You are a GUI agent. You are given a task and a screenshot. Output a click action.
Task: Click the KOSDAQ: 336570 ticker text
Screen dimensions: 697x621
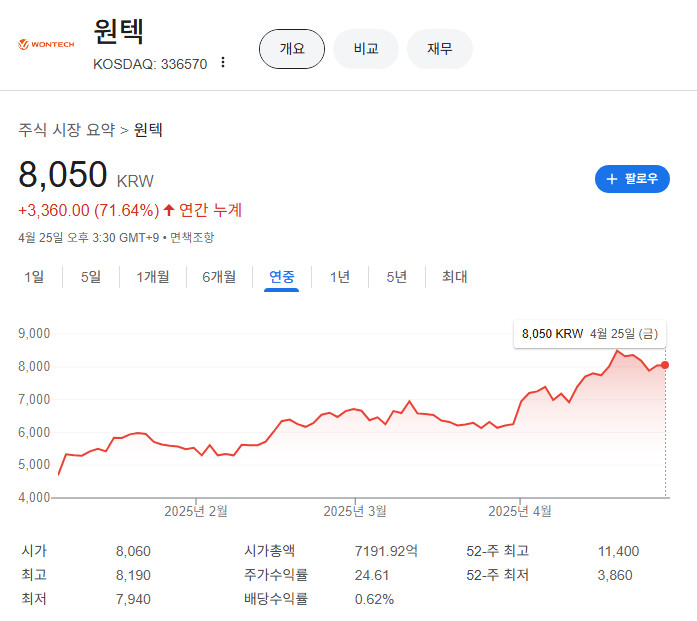pos(150,64)
